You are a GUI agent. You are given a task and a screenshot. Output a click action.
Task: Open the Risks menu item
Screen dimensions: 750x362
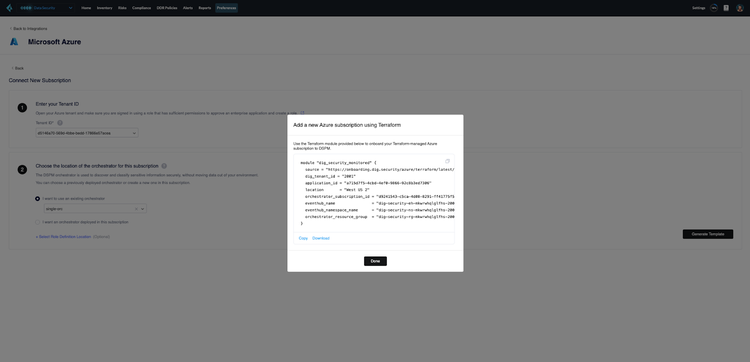(x=122, y=8)
